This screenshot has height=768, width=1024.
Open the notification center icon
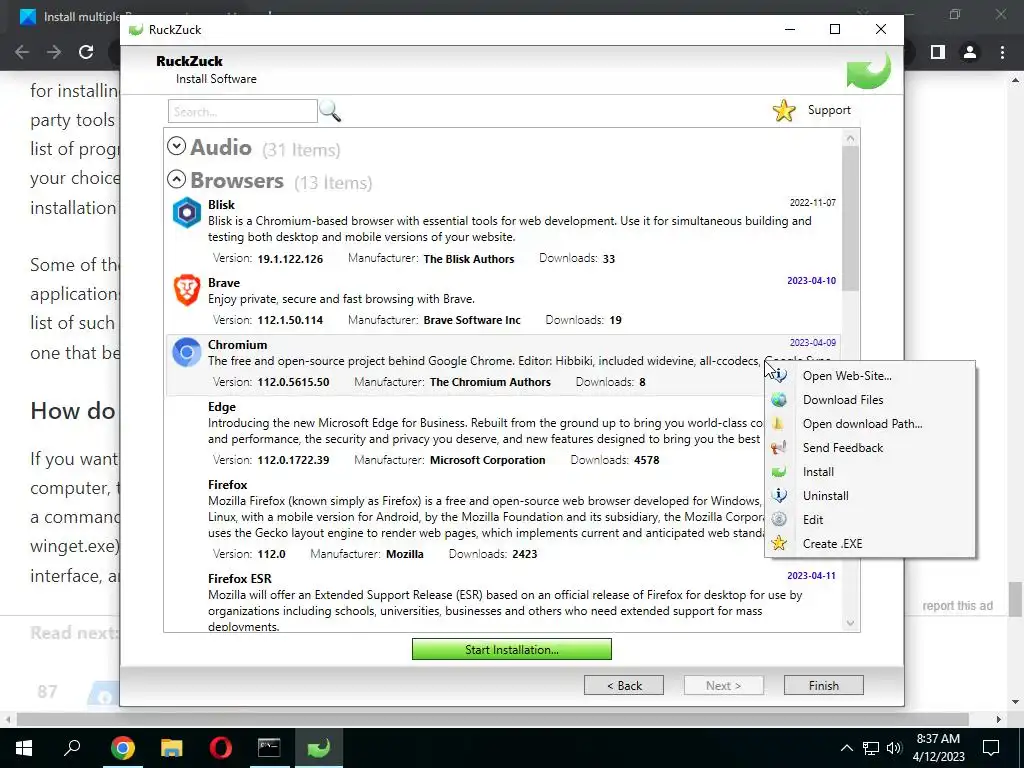click(x=991, y=748)
